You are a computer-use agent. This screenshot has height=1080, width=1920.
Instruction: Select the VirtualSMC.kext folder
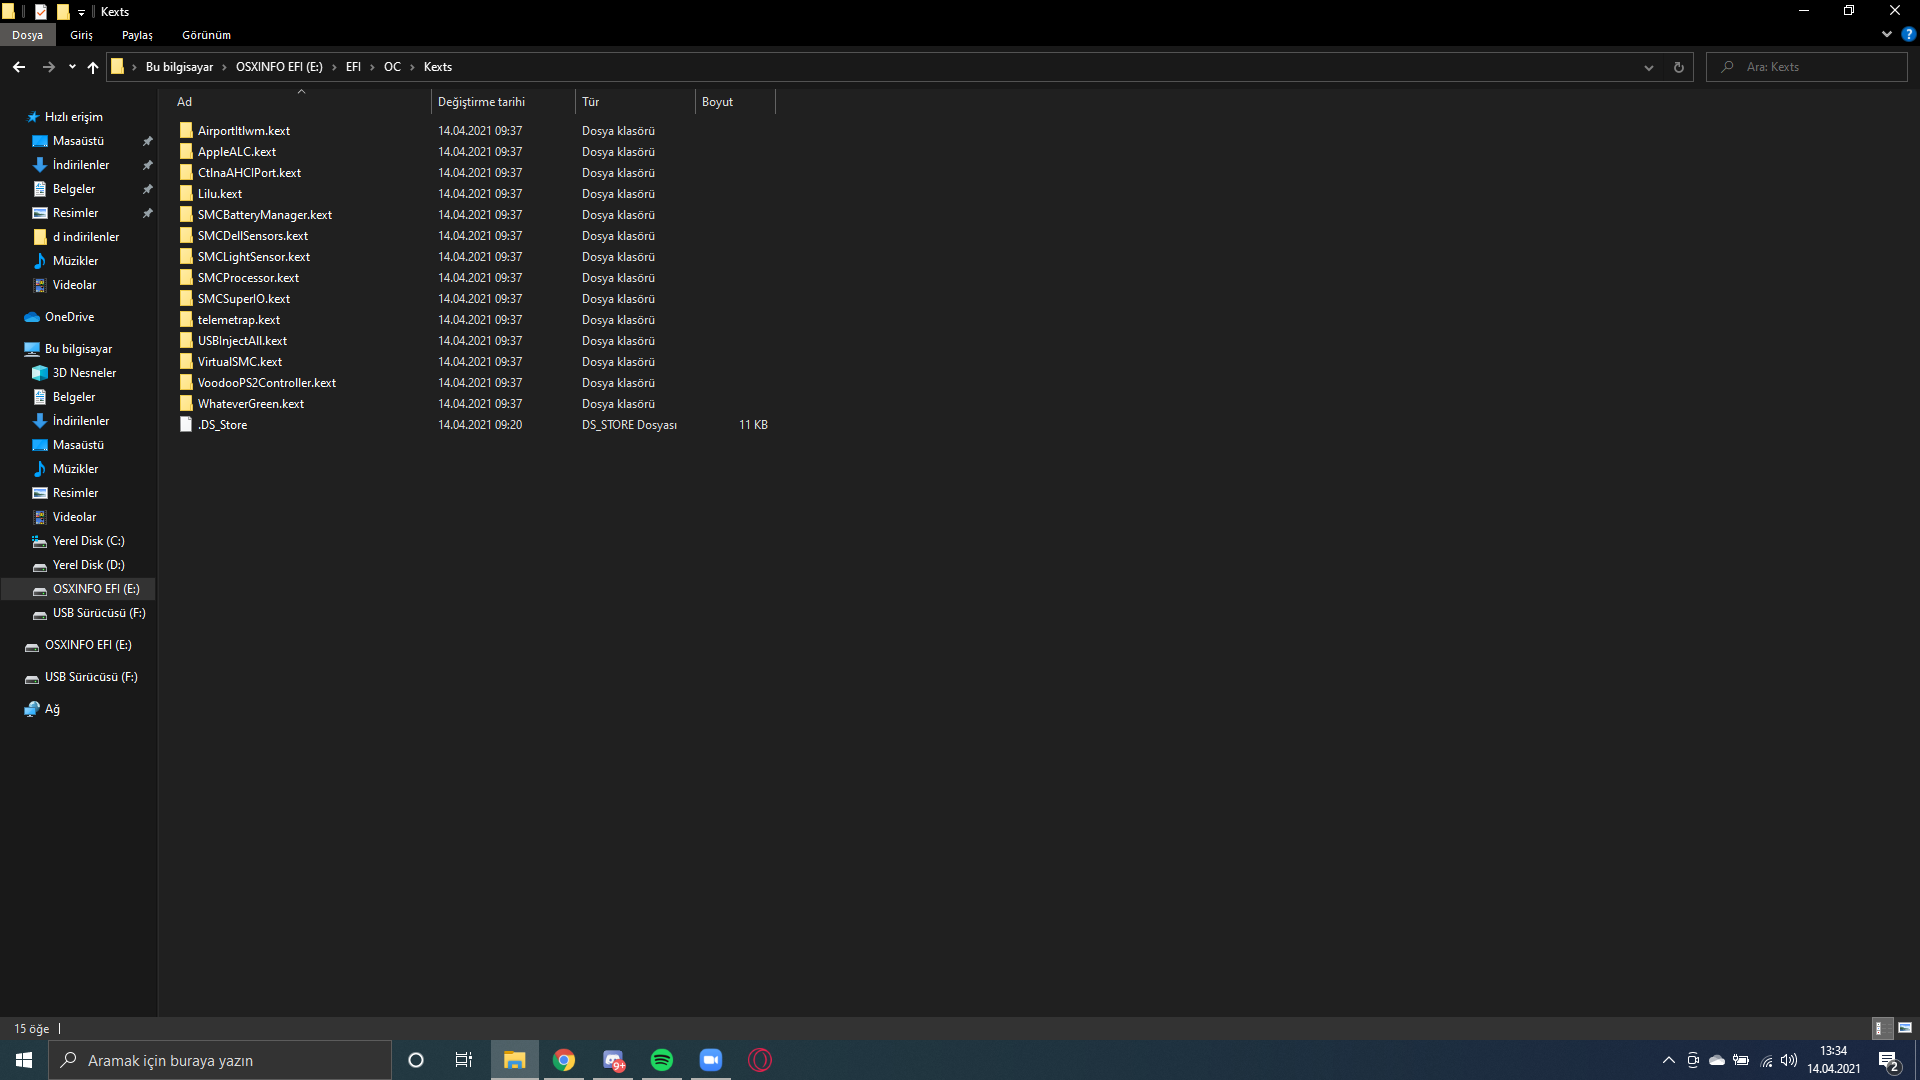[240, 362]
